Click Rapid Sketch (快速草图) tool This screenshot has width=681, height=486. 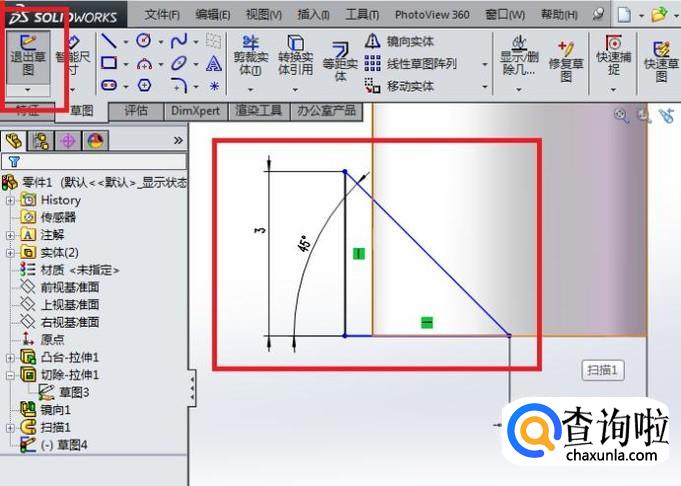[661, 61]
